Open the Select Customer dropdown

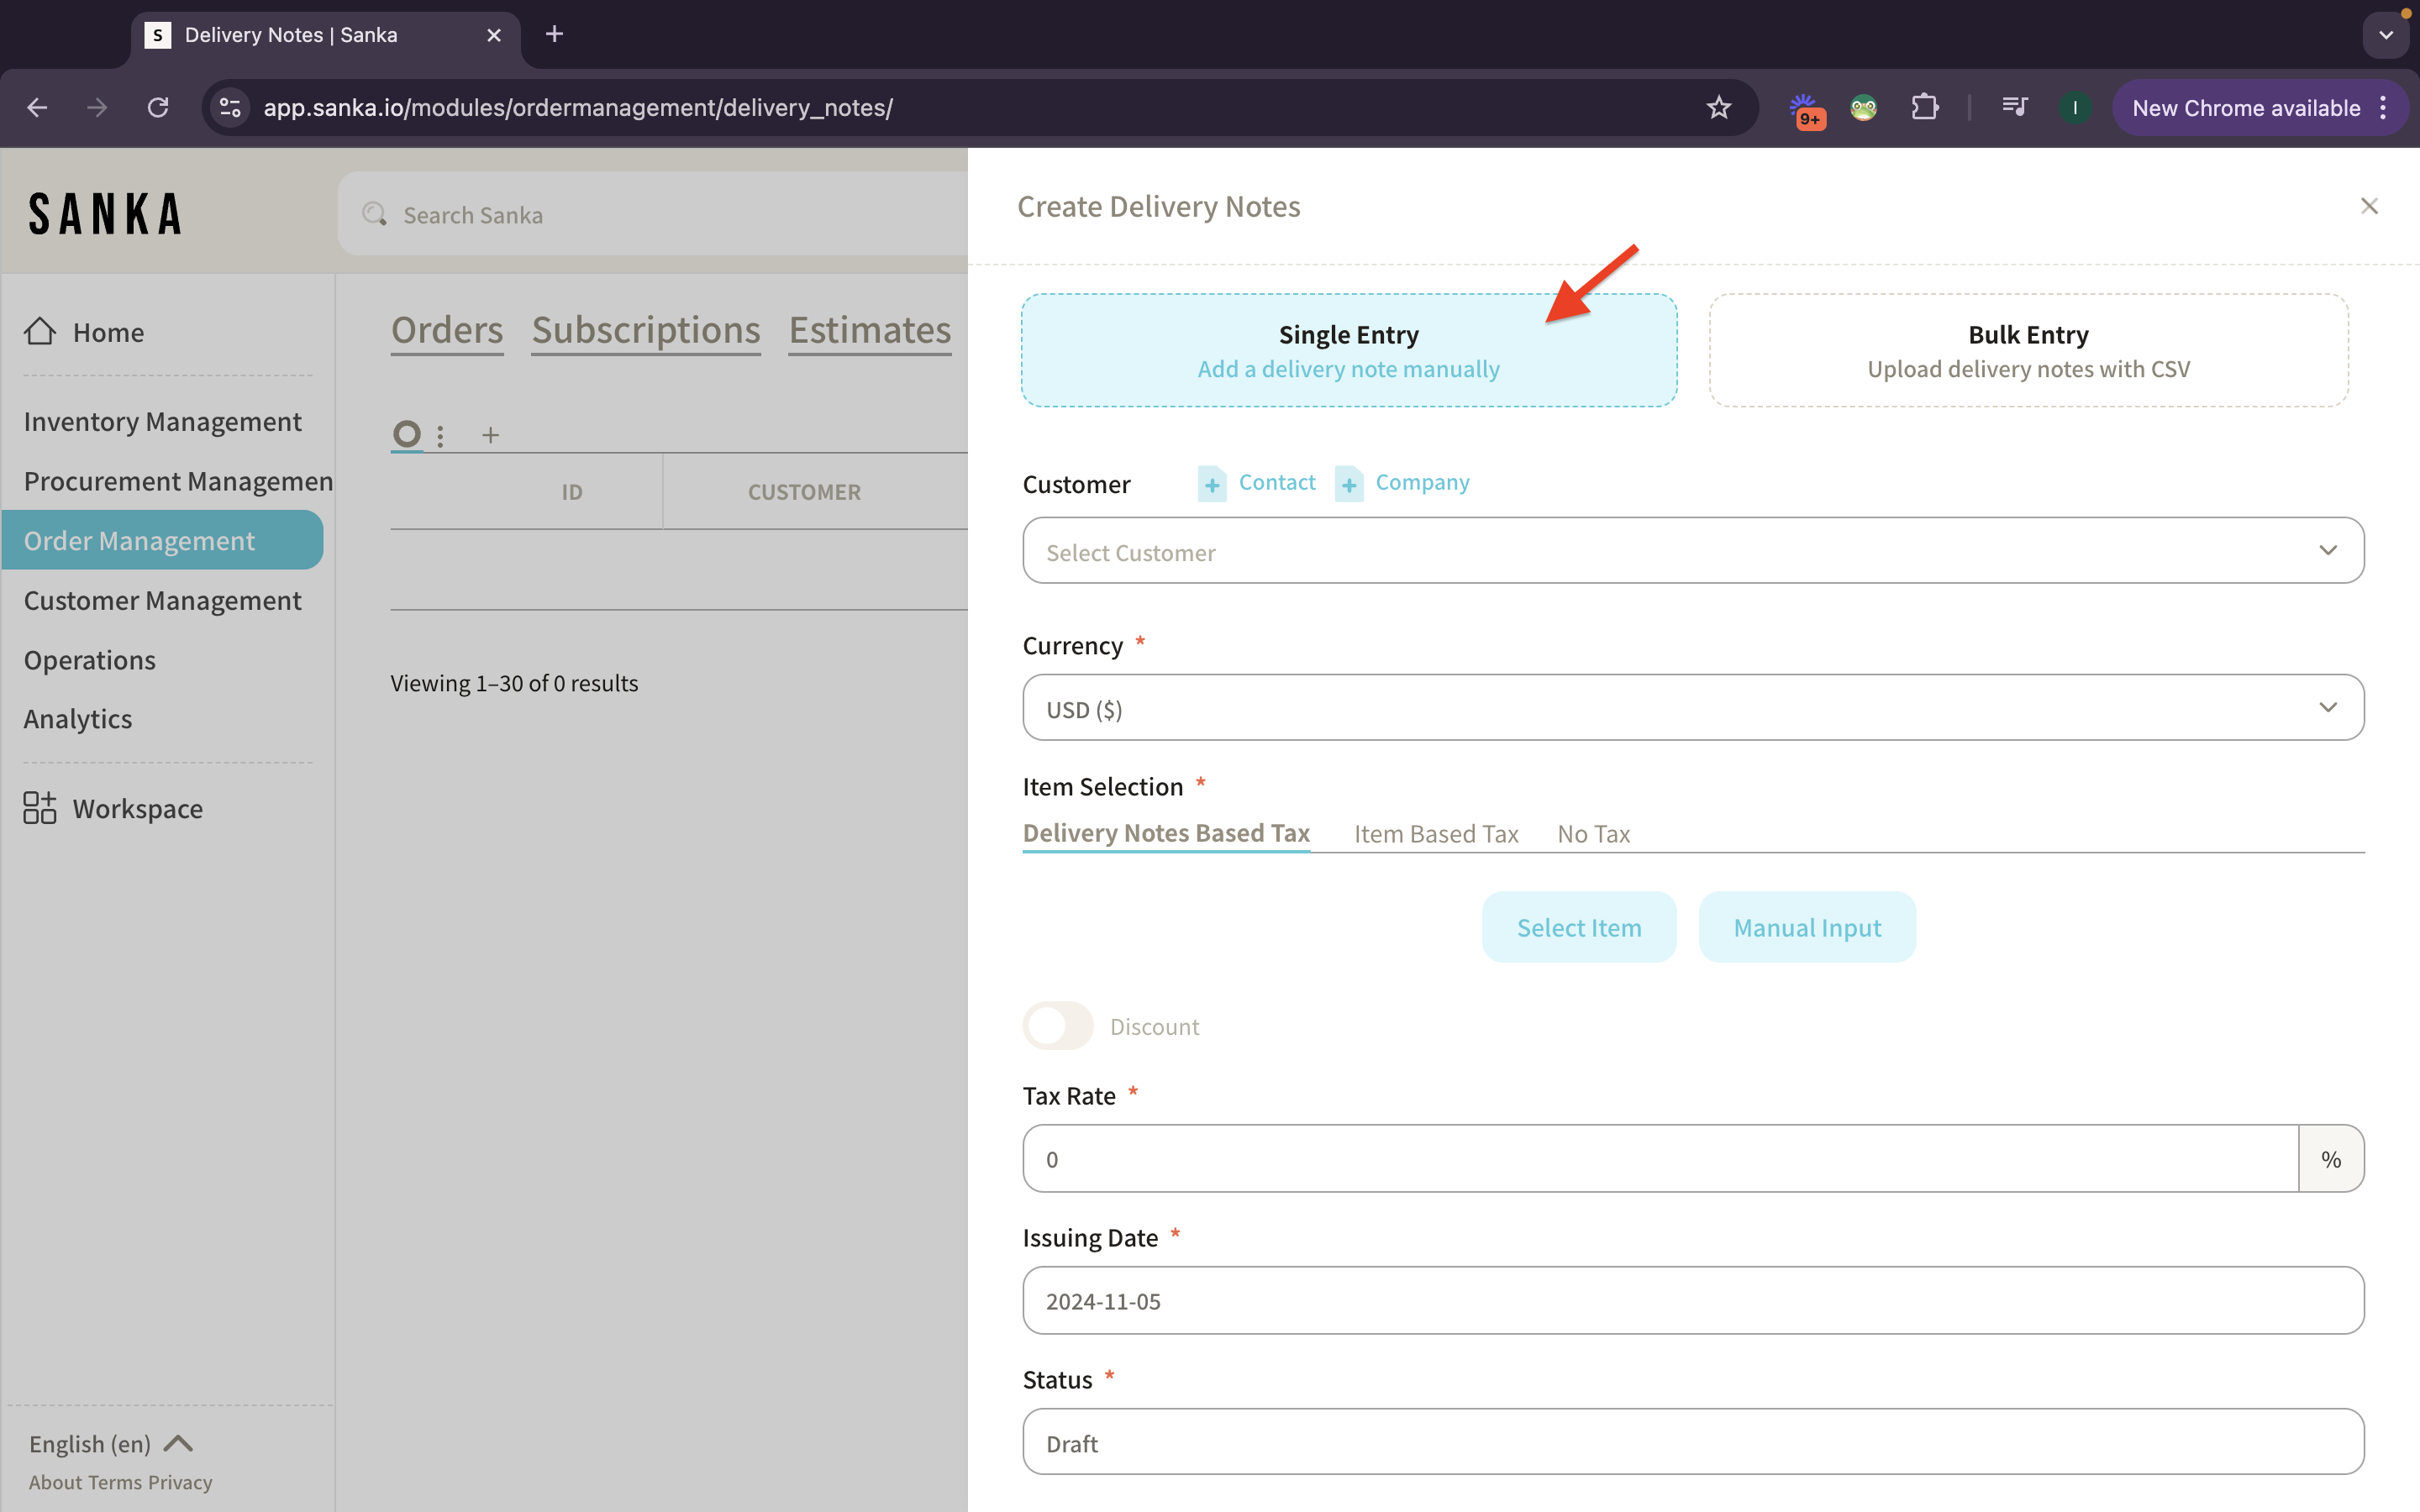point(1692,551)
